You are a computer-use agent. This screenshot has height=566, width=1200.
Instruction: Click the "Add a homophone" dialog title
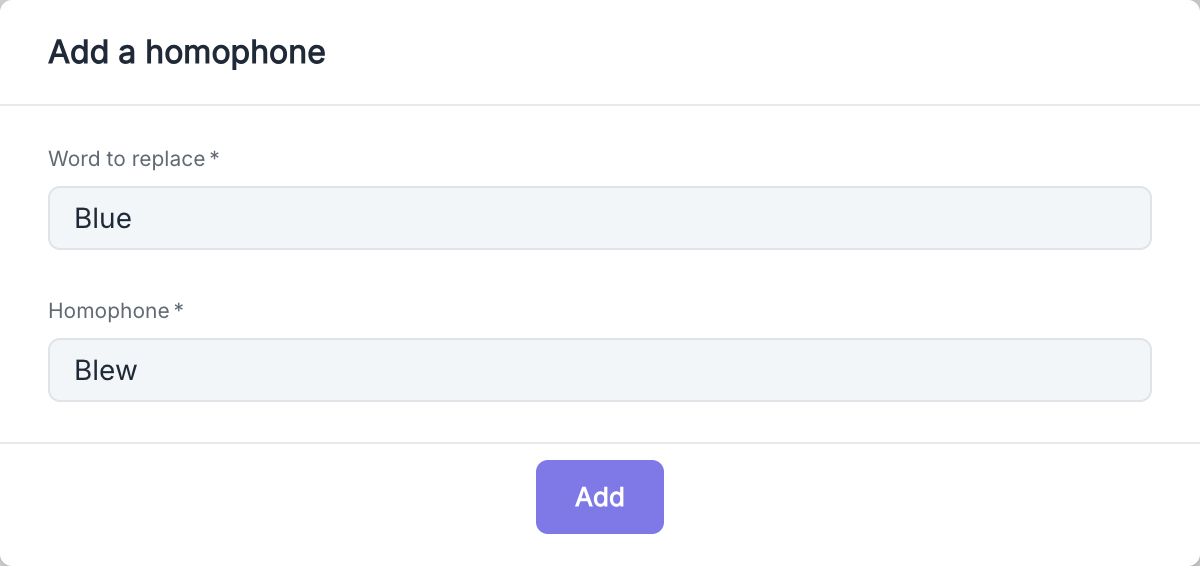187,52
